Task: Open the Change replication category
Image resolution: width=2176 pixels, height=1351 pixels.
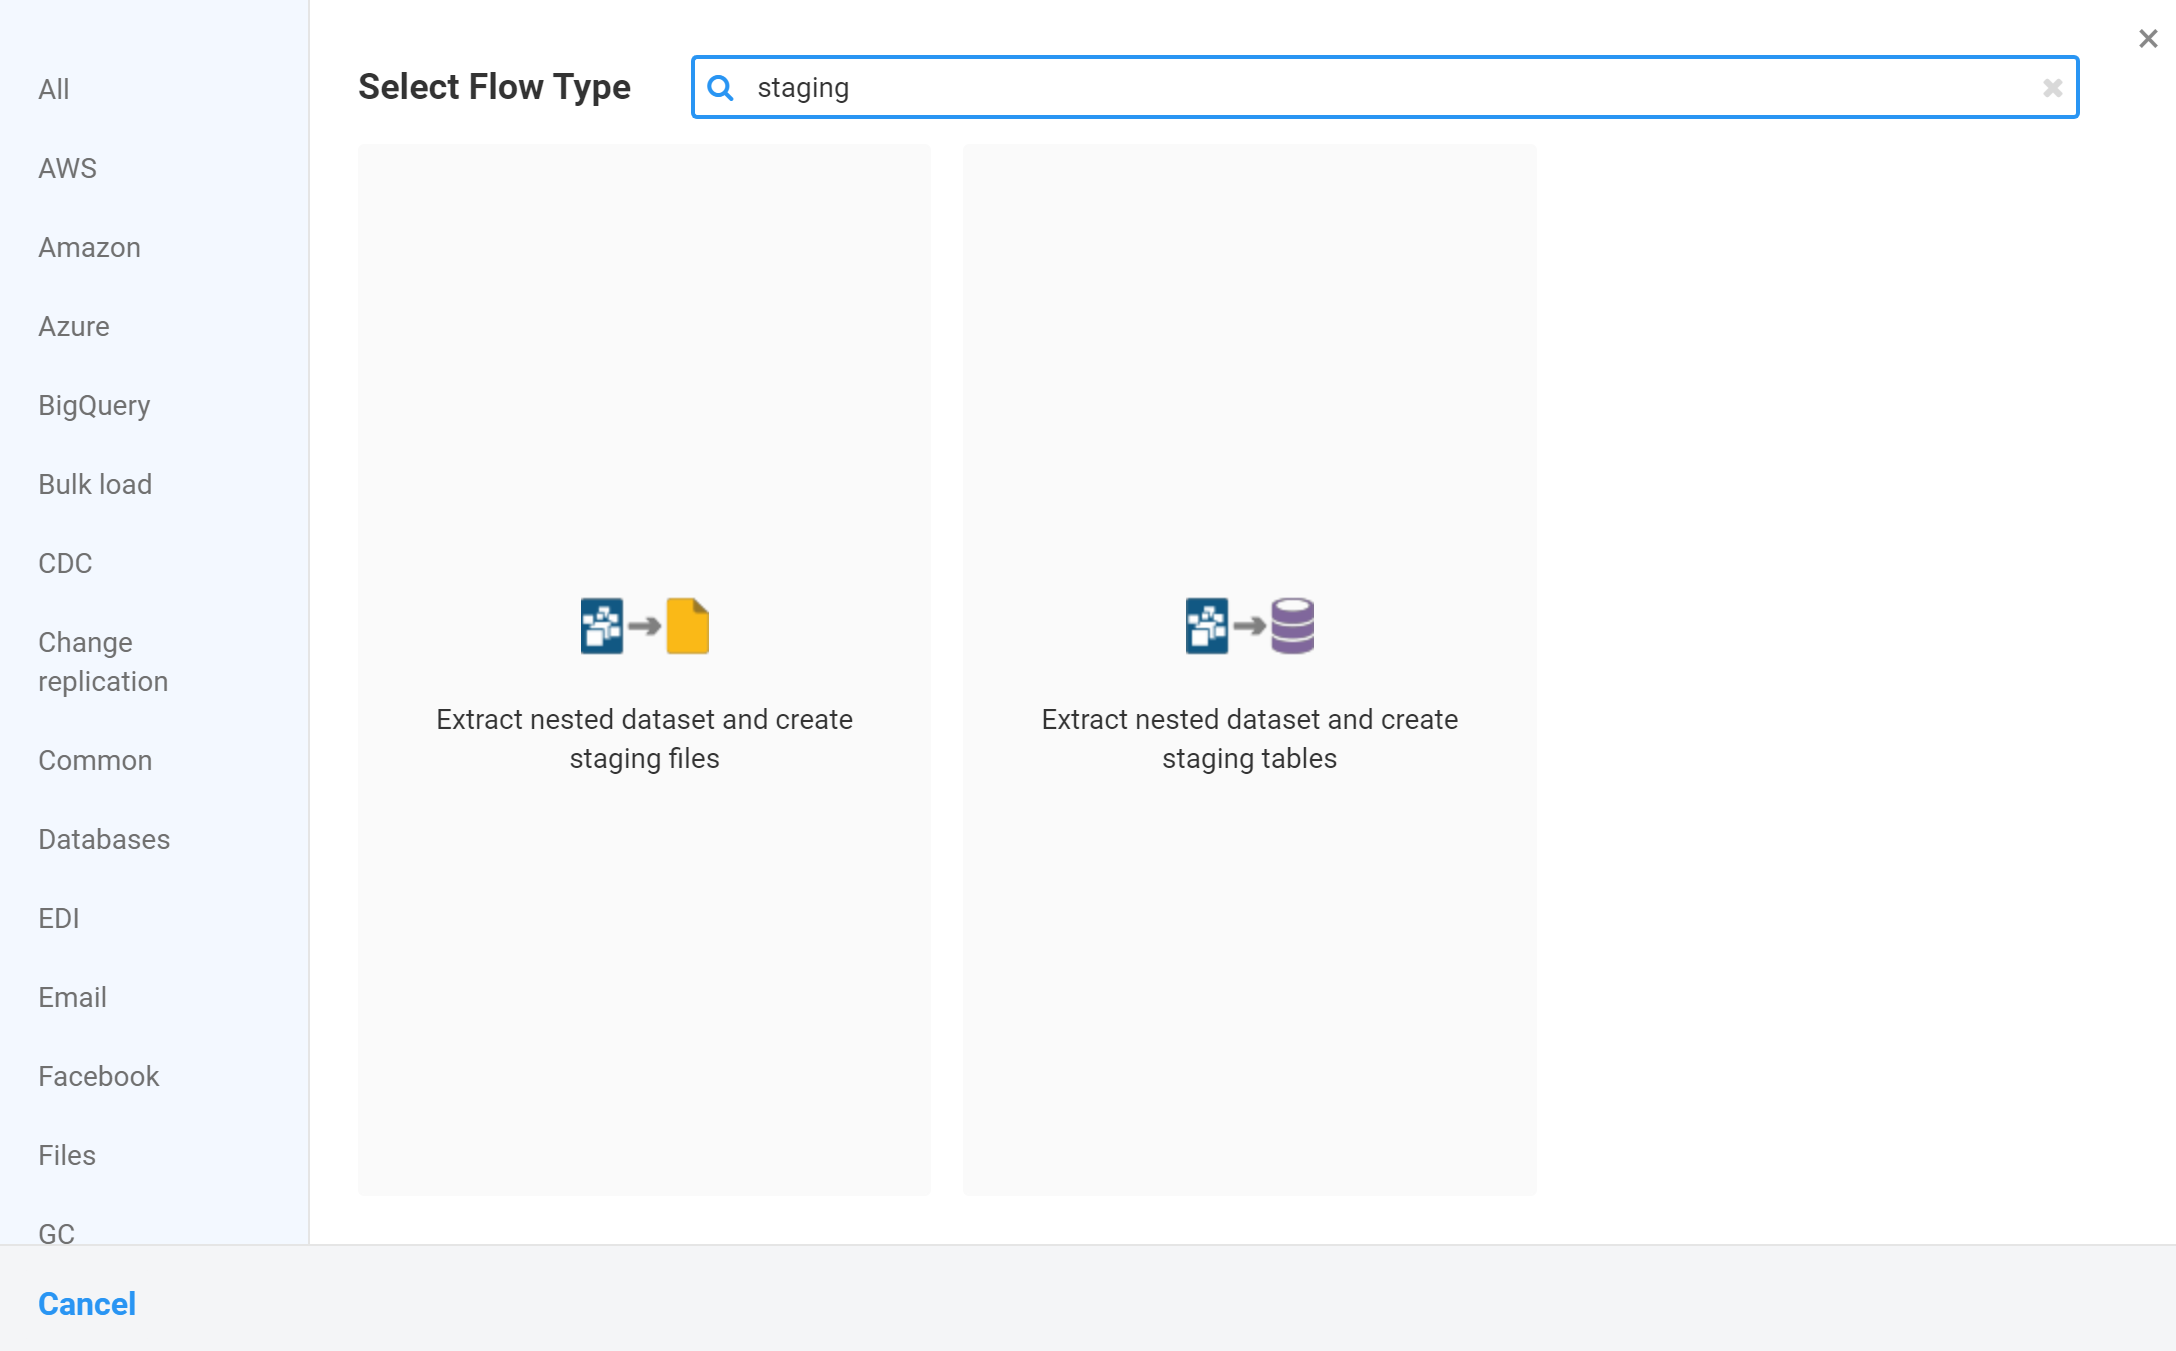Action: click(102, 661)
